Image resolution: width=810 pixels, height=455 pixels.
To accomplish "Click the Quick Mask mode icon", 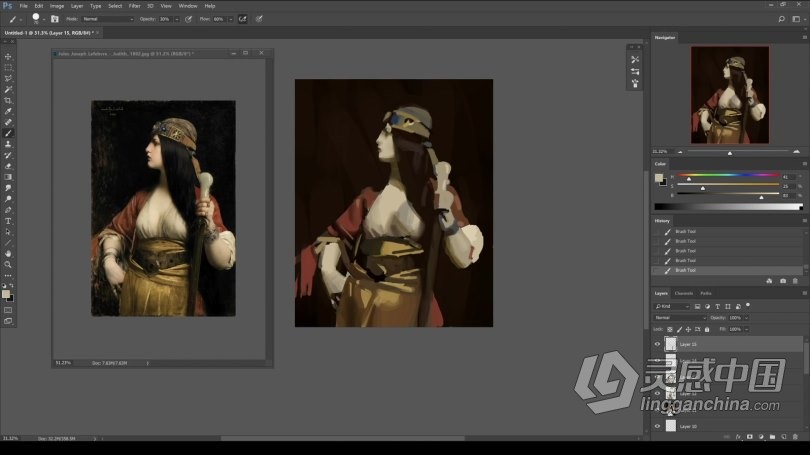I will 8,310.
